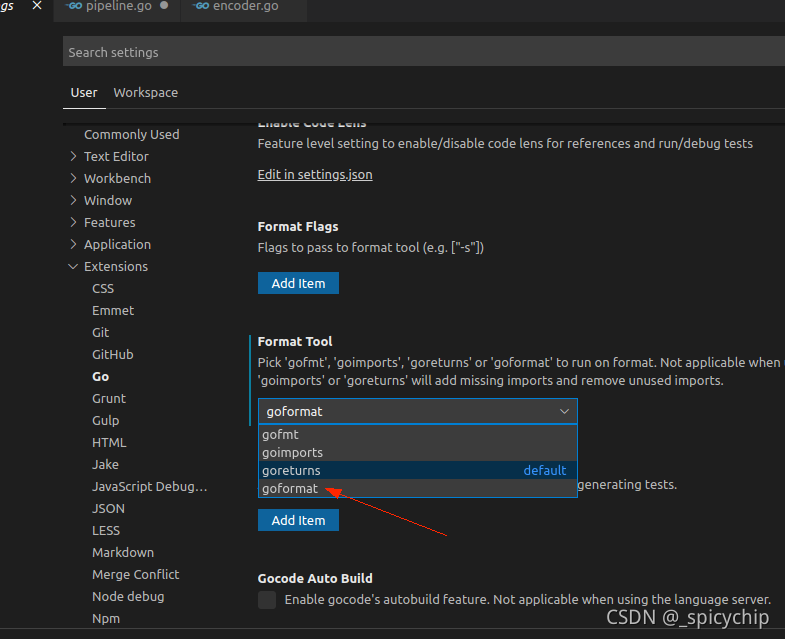Select Git extension settings
This screenshot has height=639, width=785.
tap(101, 333)
